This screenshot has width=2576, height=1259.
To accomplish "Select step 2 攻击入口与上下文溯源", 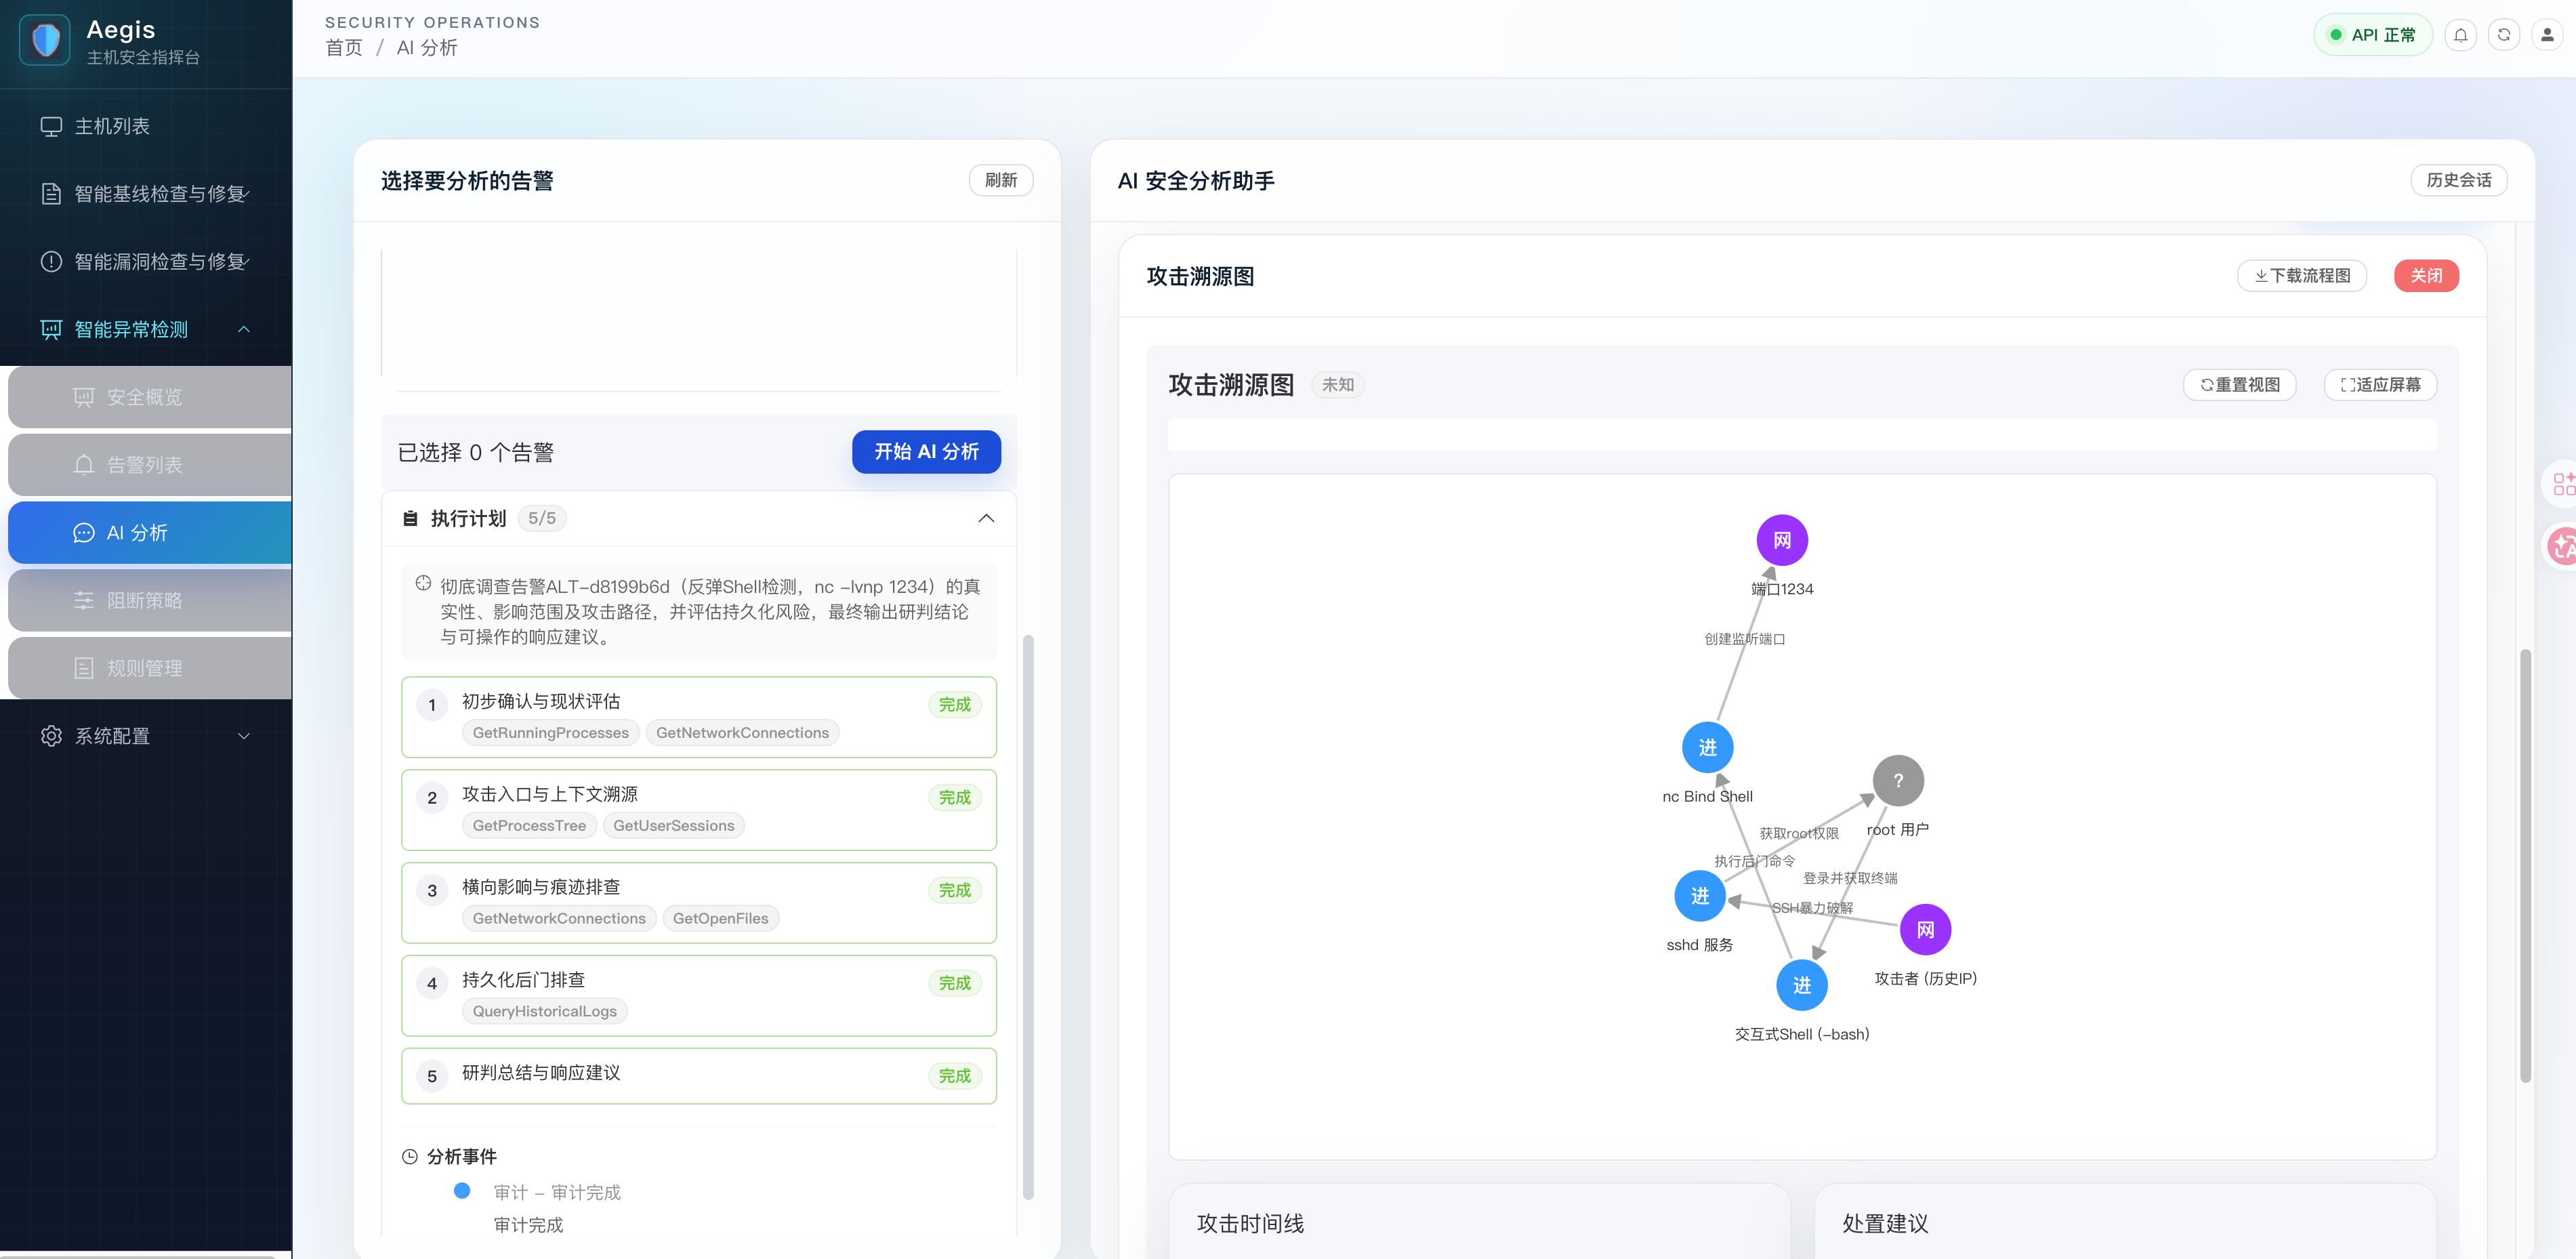I will coord(699,810).
